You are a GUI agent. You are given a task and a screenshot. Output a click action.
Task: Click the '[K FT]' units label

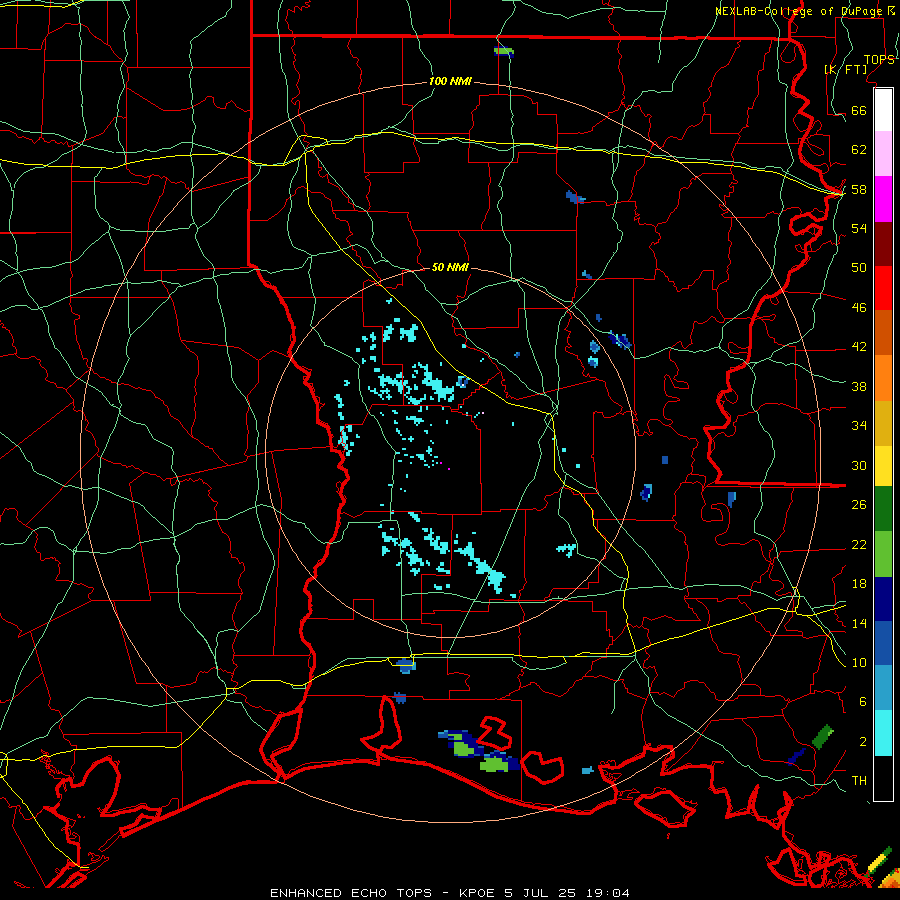point(846,70)
